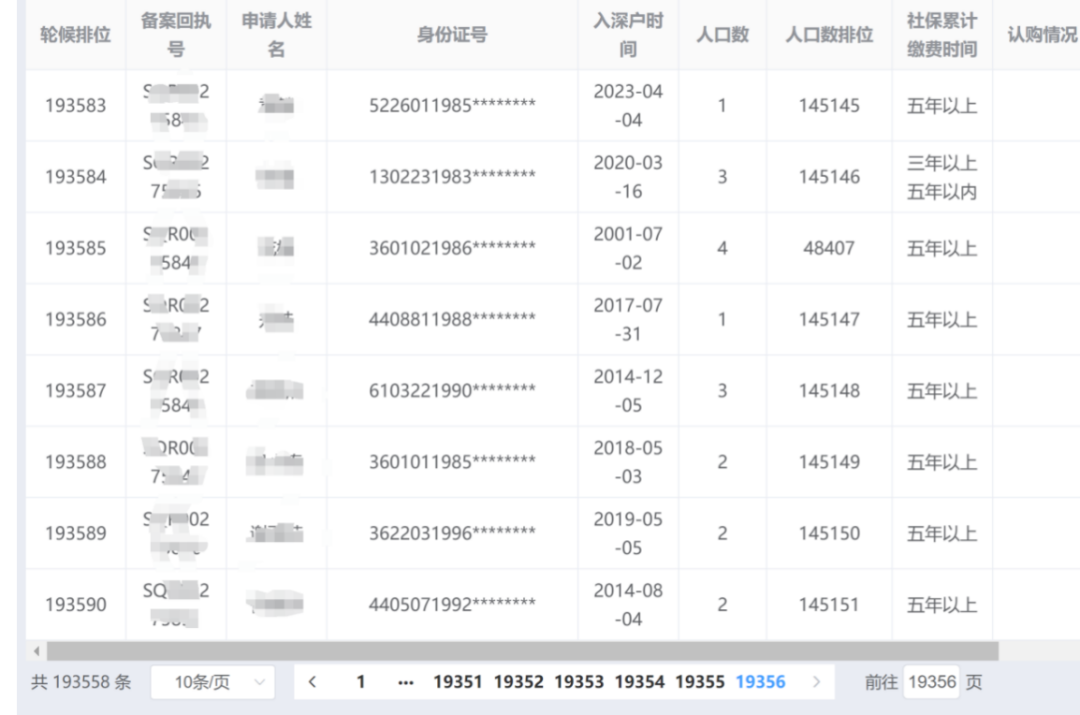Screen dimensions: 1080x715
Task: Go to page 19355
Action: [x=700, y=682]
